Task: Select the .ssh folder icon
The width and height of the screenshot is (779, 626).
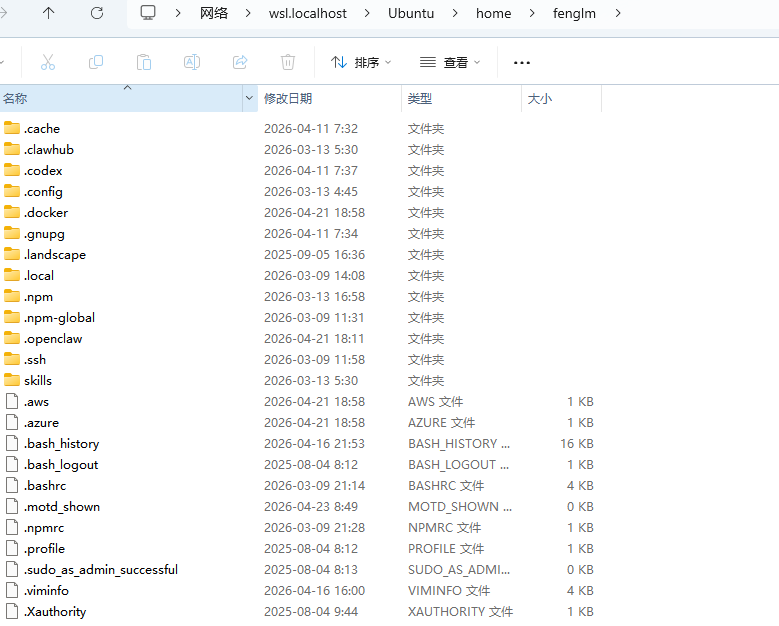Action: (12, 359)
